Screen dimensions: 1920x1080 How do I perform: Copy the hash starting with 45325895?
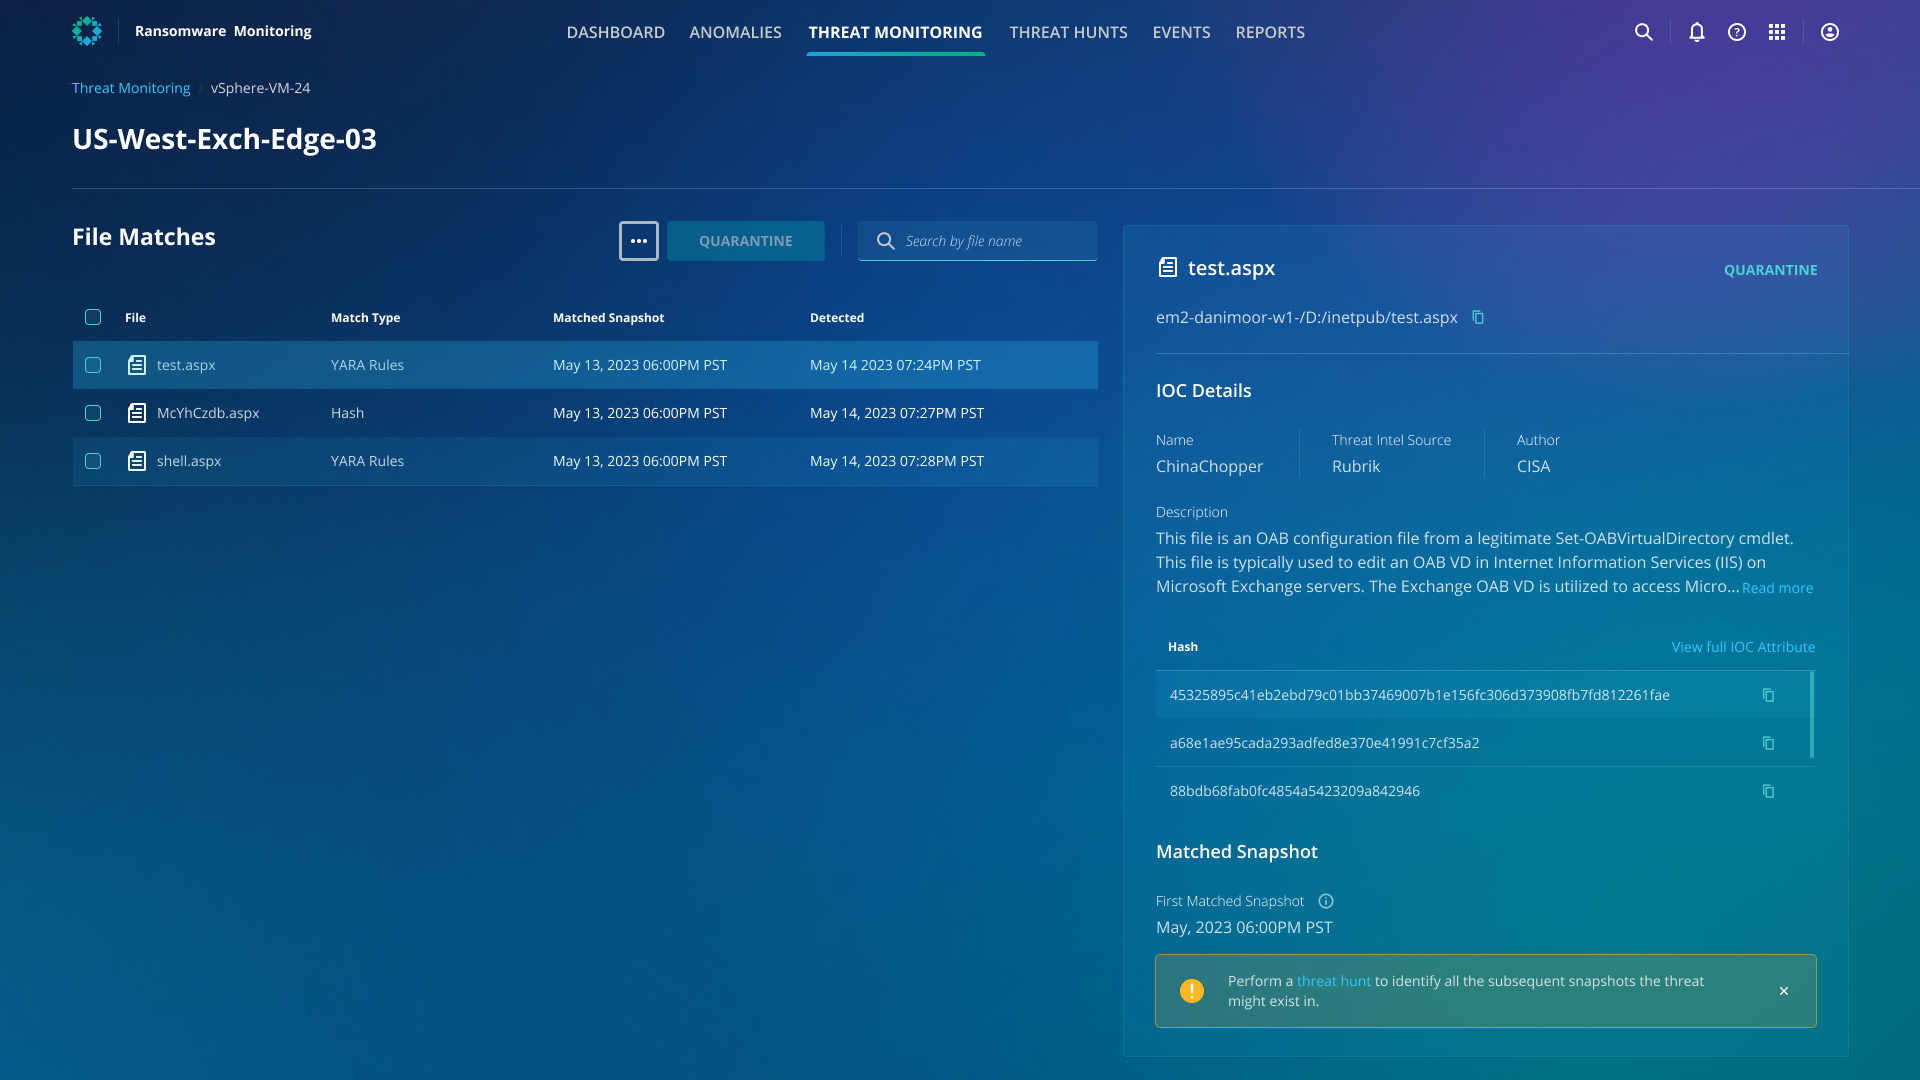point(1768,695)
